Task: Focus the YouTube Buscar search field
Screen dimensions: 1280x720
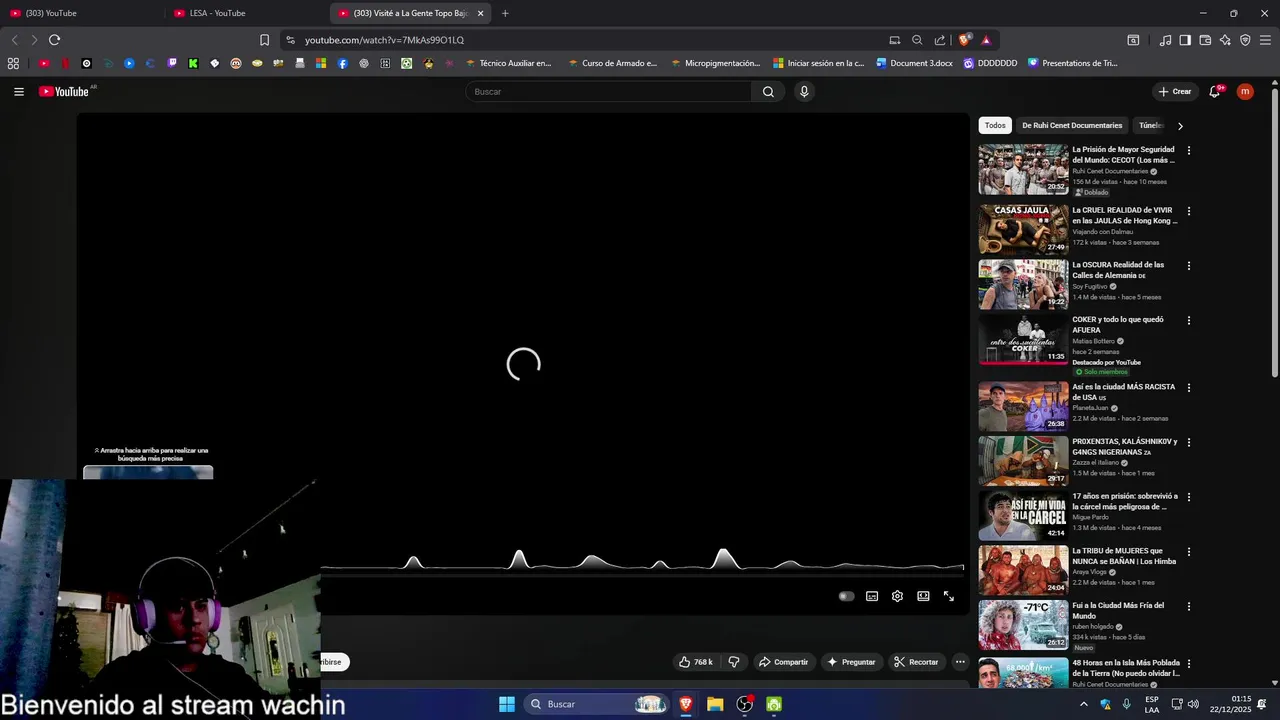Action: [x=608, y=91]
